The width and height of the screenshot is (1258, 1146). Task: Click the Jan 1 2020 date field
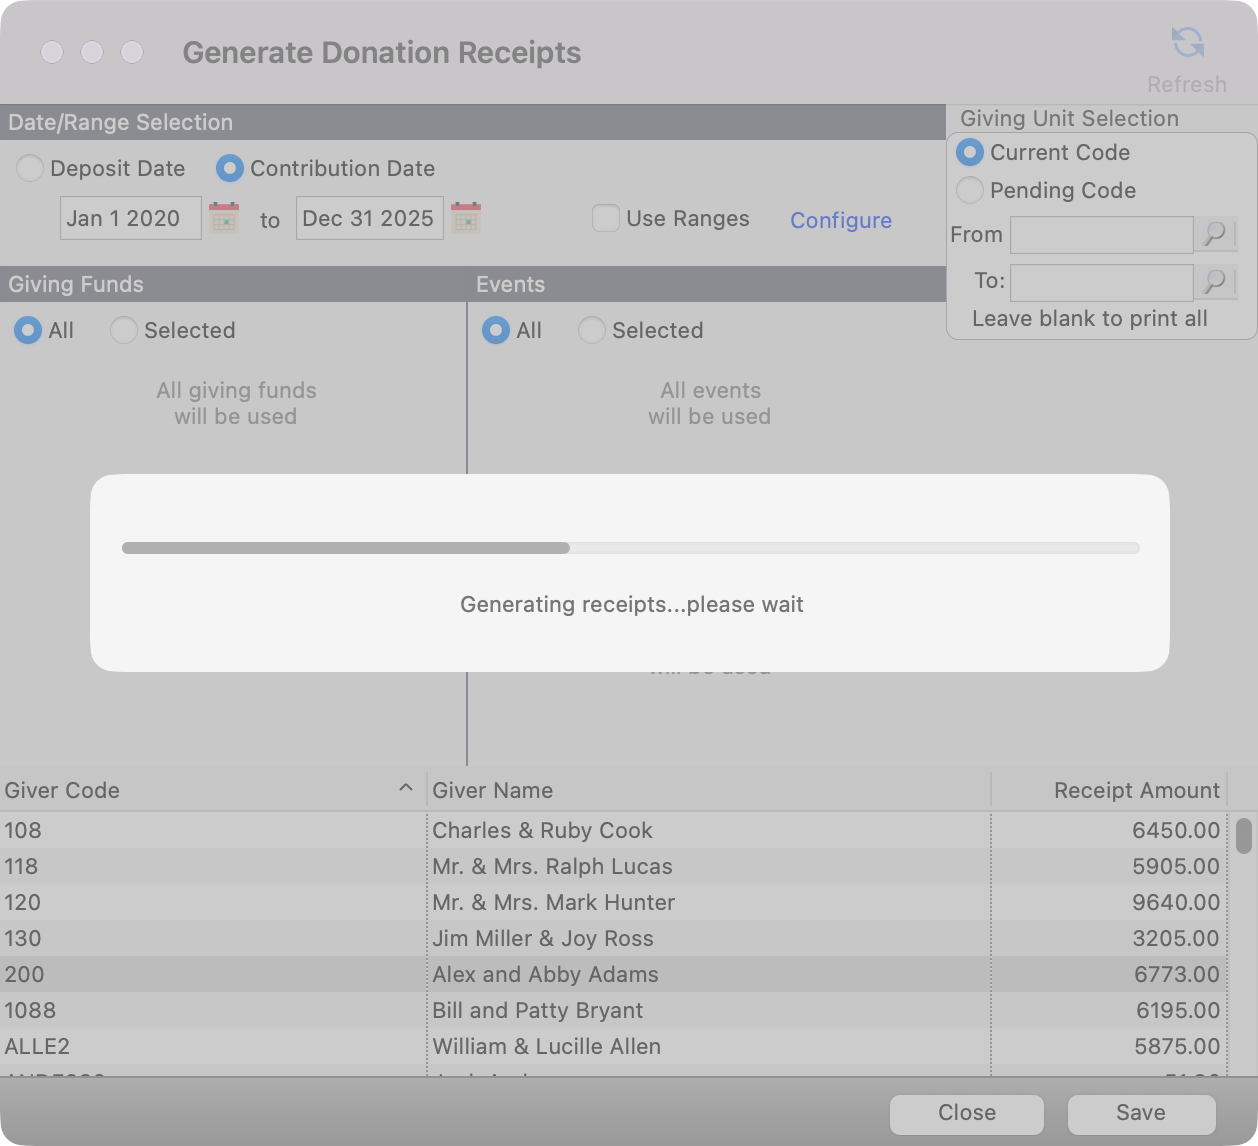coord(131,218)
